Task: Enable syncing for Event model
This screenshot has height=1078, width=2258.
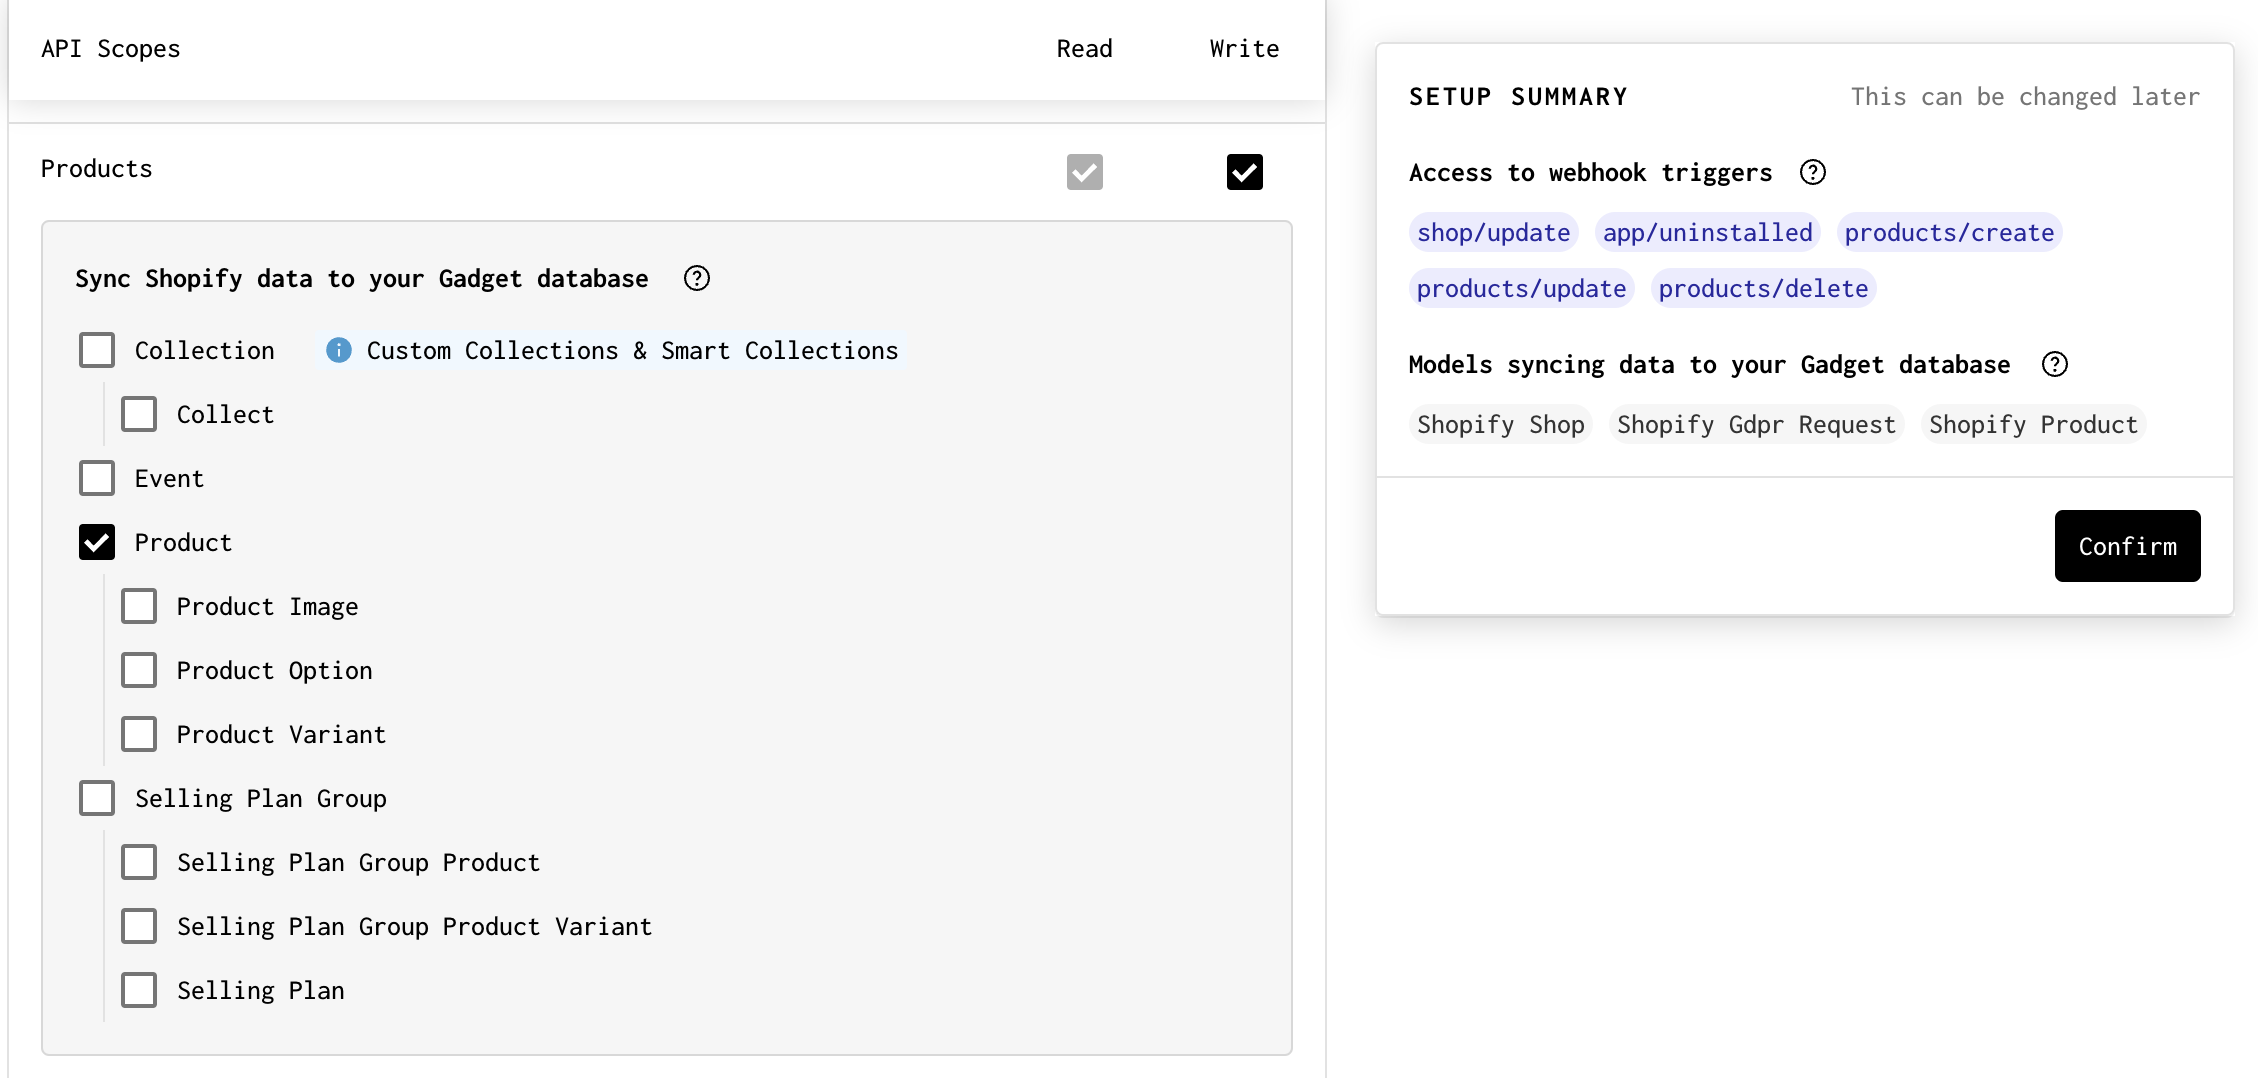Action: tap(97, 478)
